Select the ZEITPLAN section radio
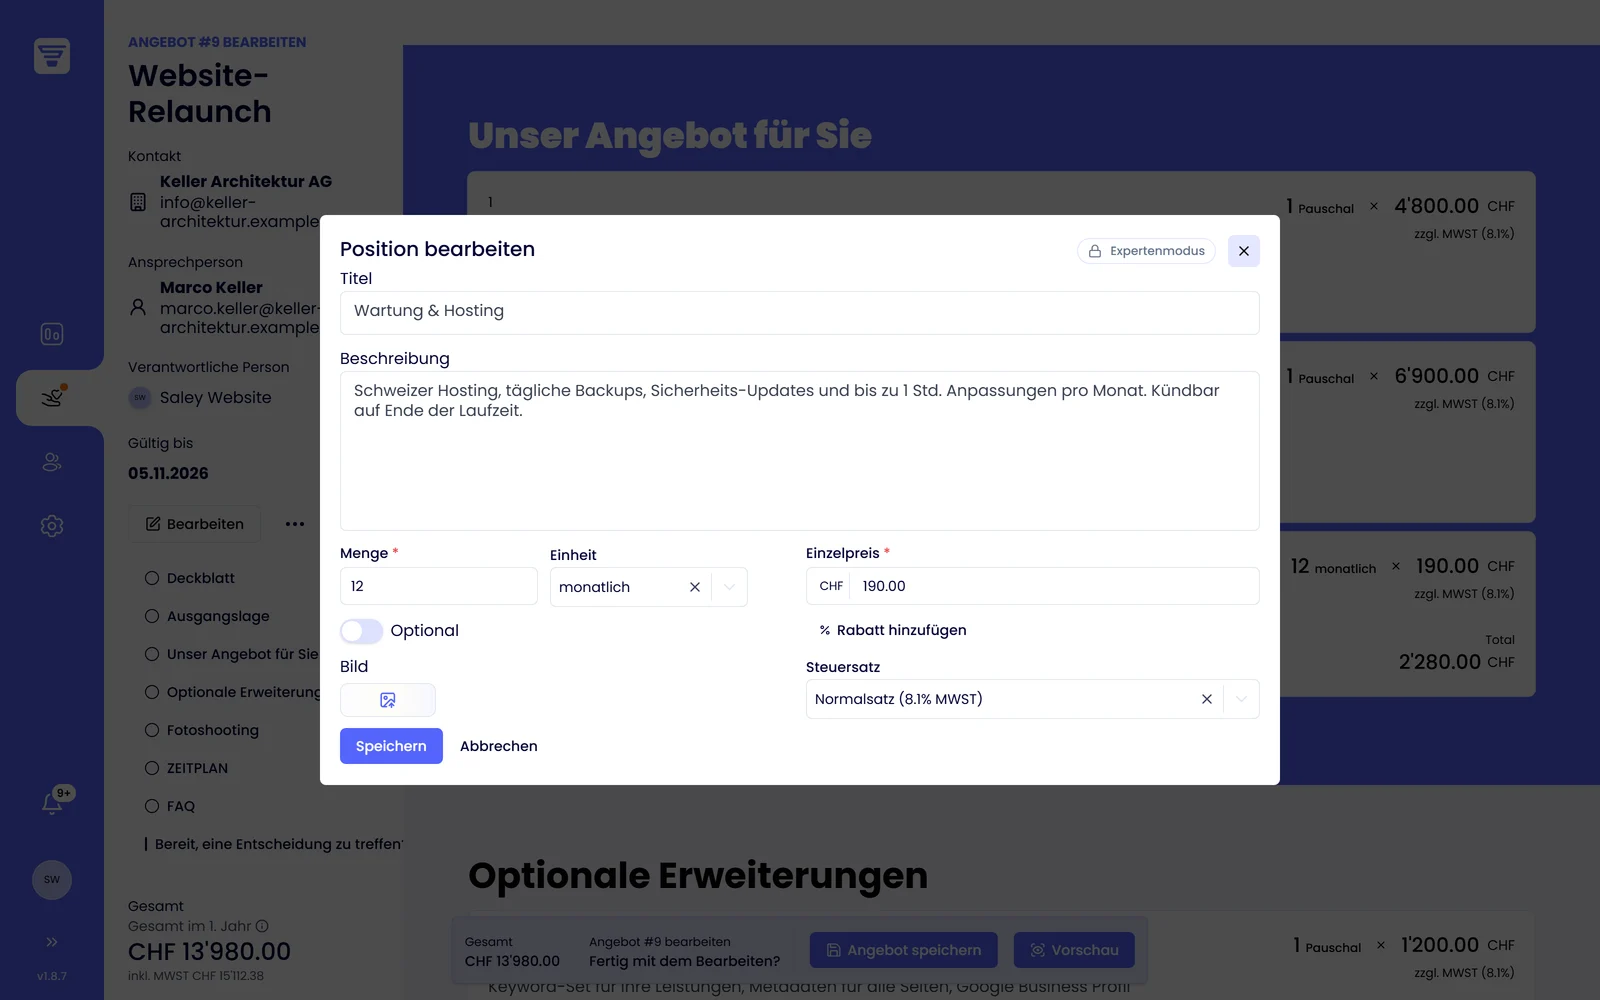This screenshot has height=1000, width=1600. (152, 768)
